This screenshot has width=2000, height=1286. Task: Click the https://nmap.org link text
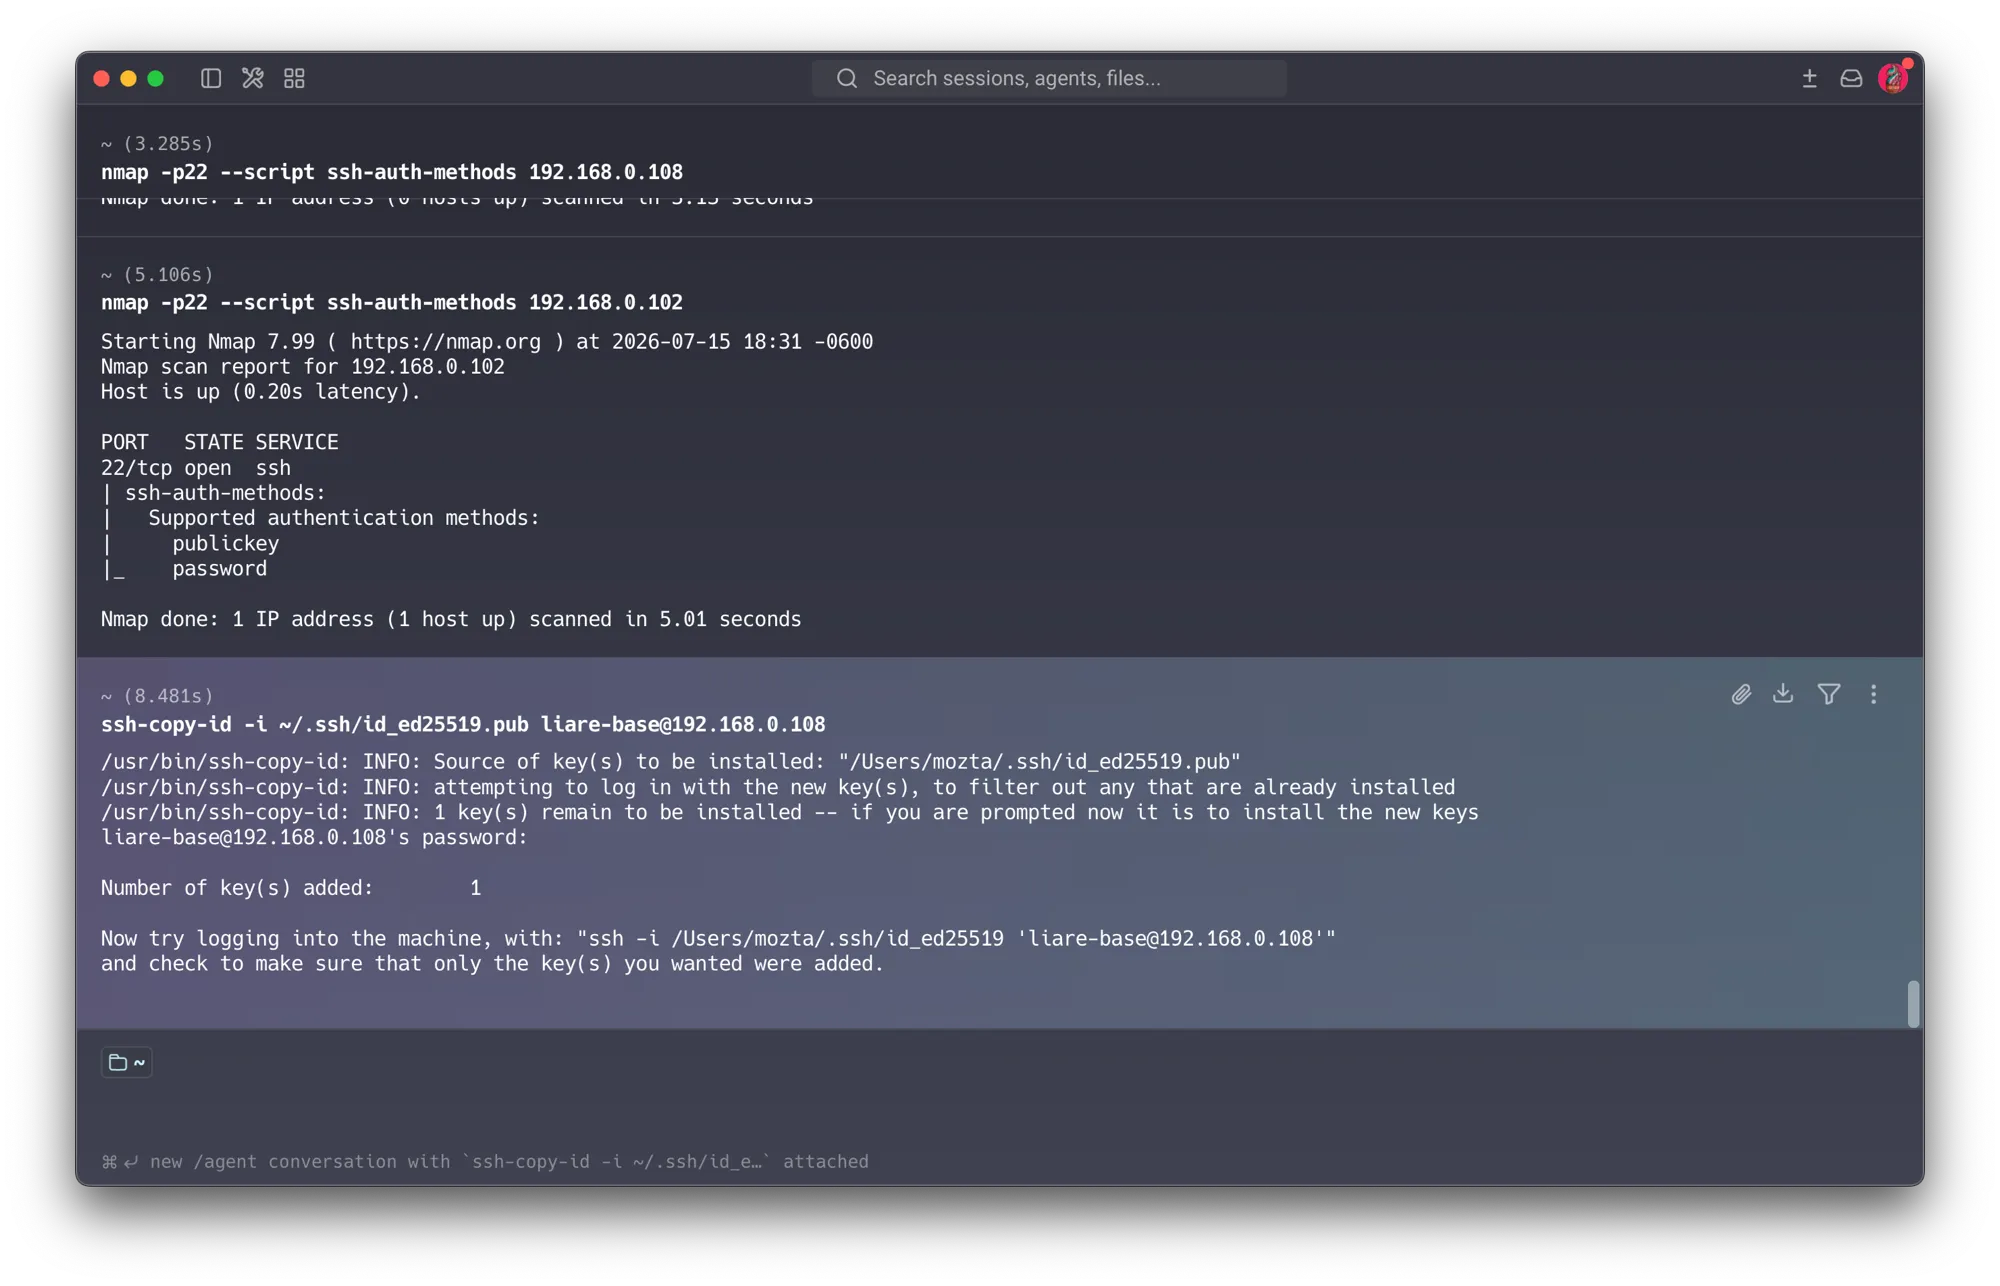tap(445, 342)
